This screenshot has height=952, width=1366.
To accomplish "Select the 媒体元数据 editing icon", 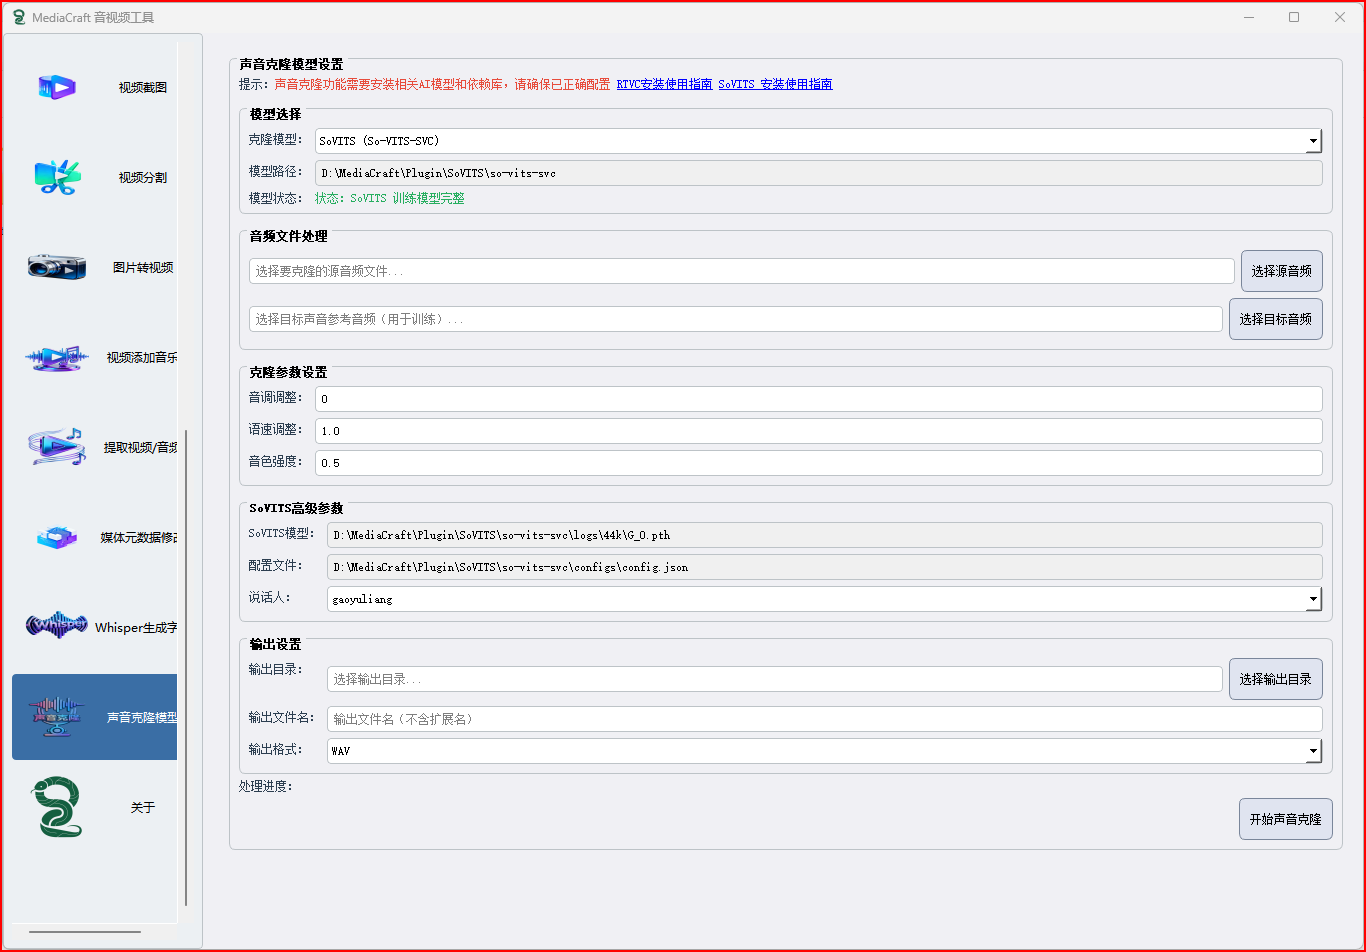I will [x=57, y=538].
